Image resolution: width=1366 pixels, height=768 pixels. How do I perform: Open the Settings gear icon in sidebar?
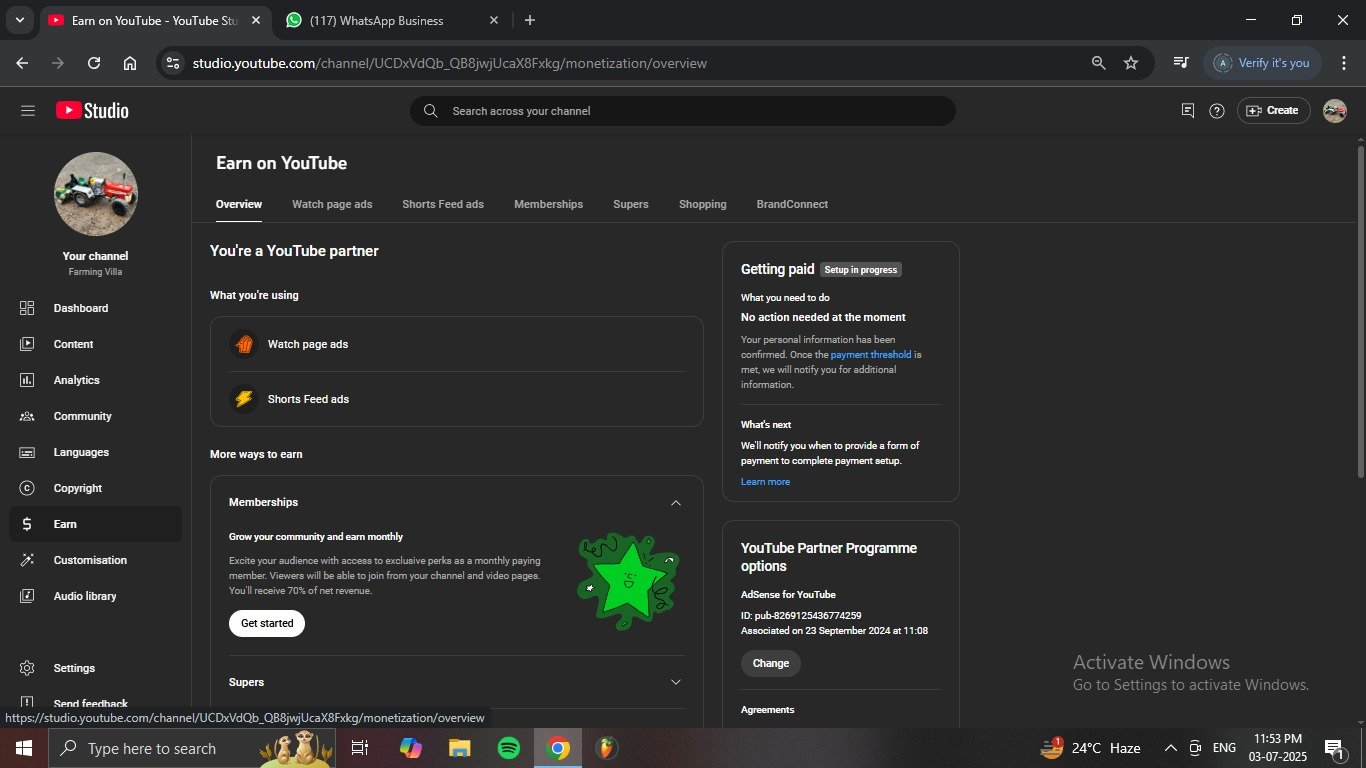[x=27, y=668]
